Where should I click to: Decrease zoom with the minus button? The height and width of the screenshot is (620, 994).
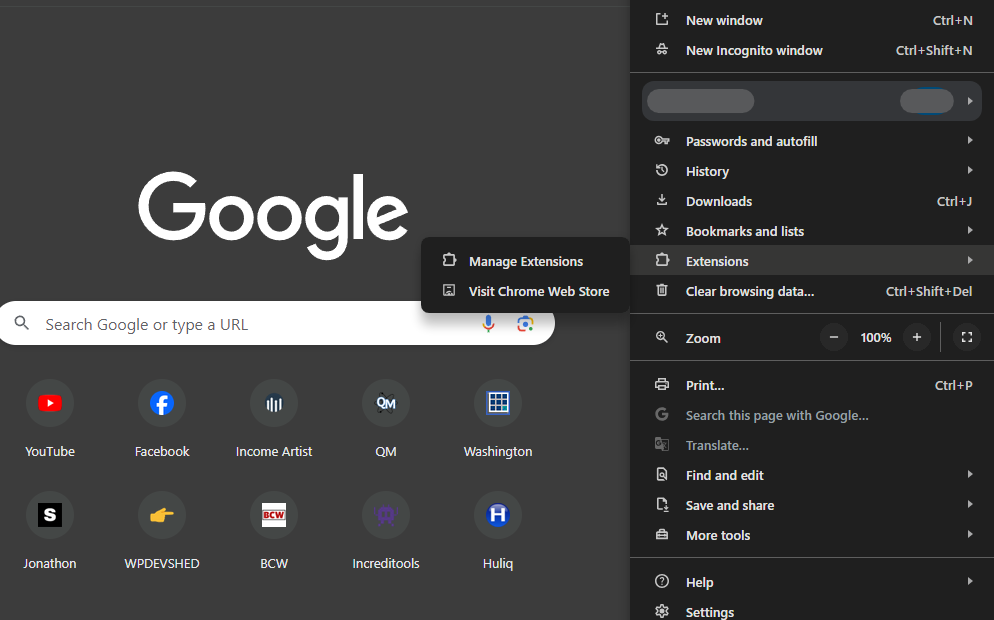(834, 337)
